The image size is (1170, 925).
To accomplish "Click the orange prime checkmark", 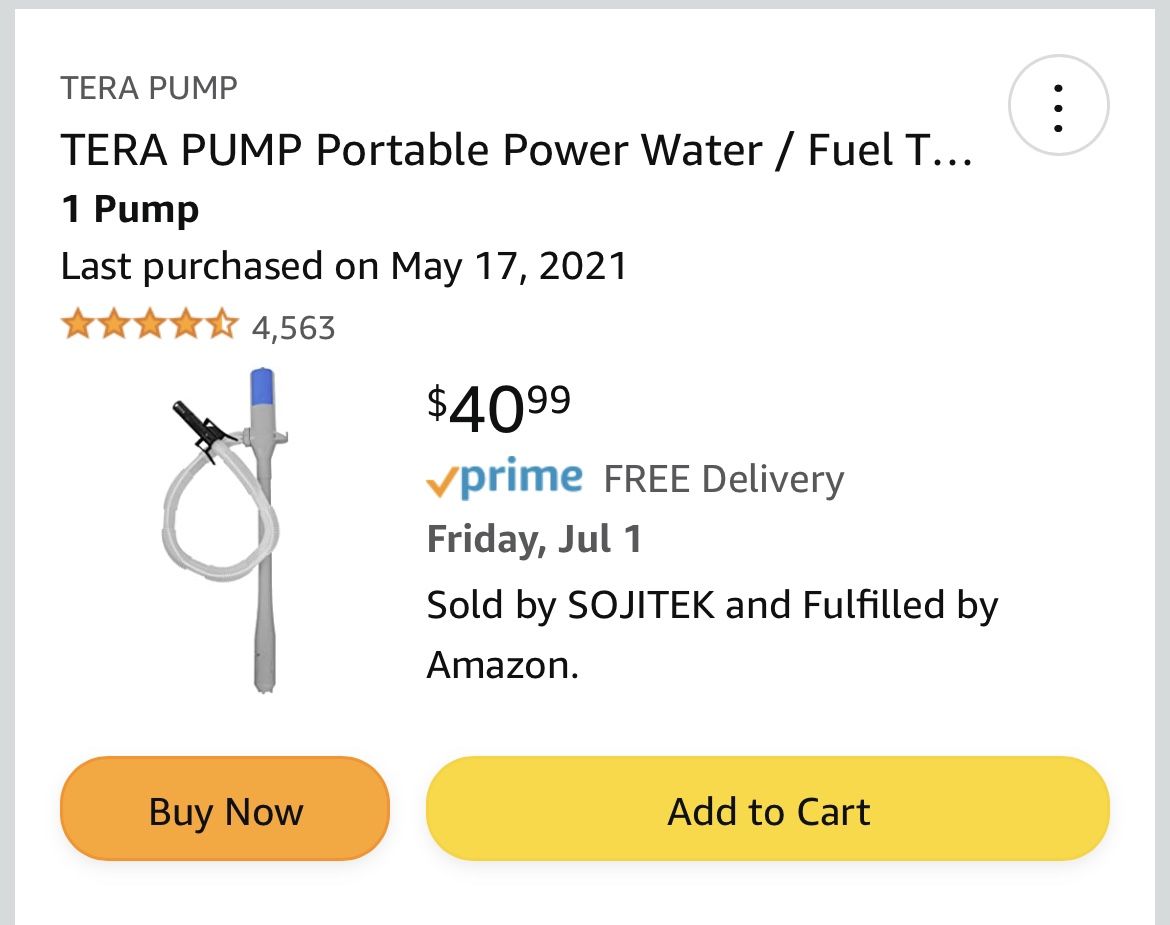I will tap(441, 484).
